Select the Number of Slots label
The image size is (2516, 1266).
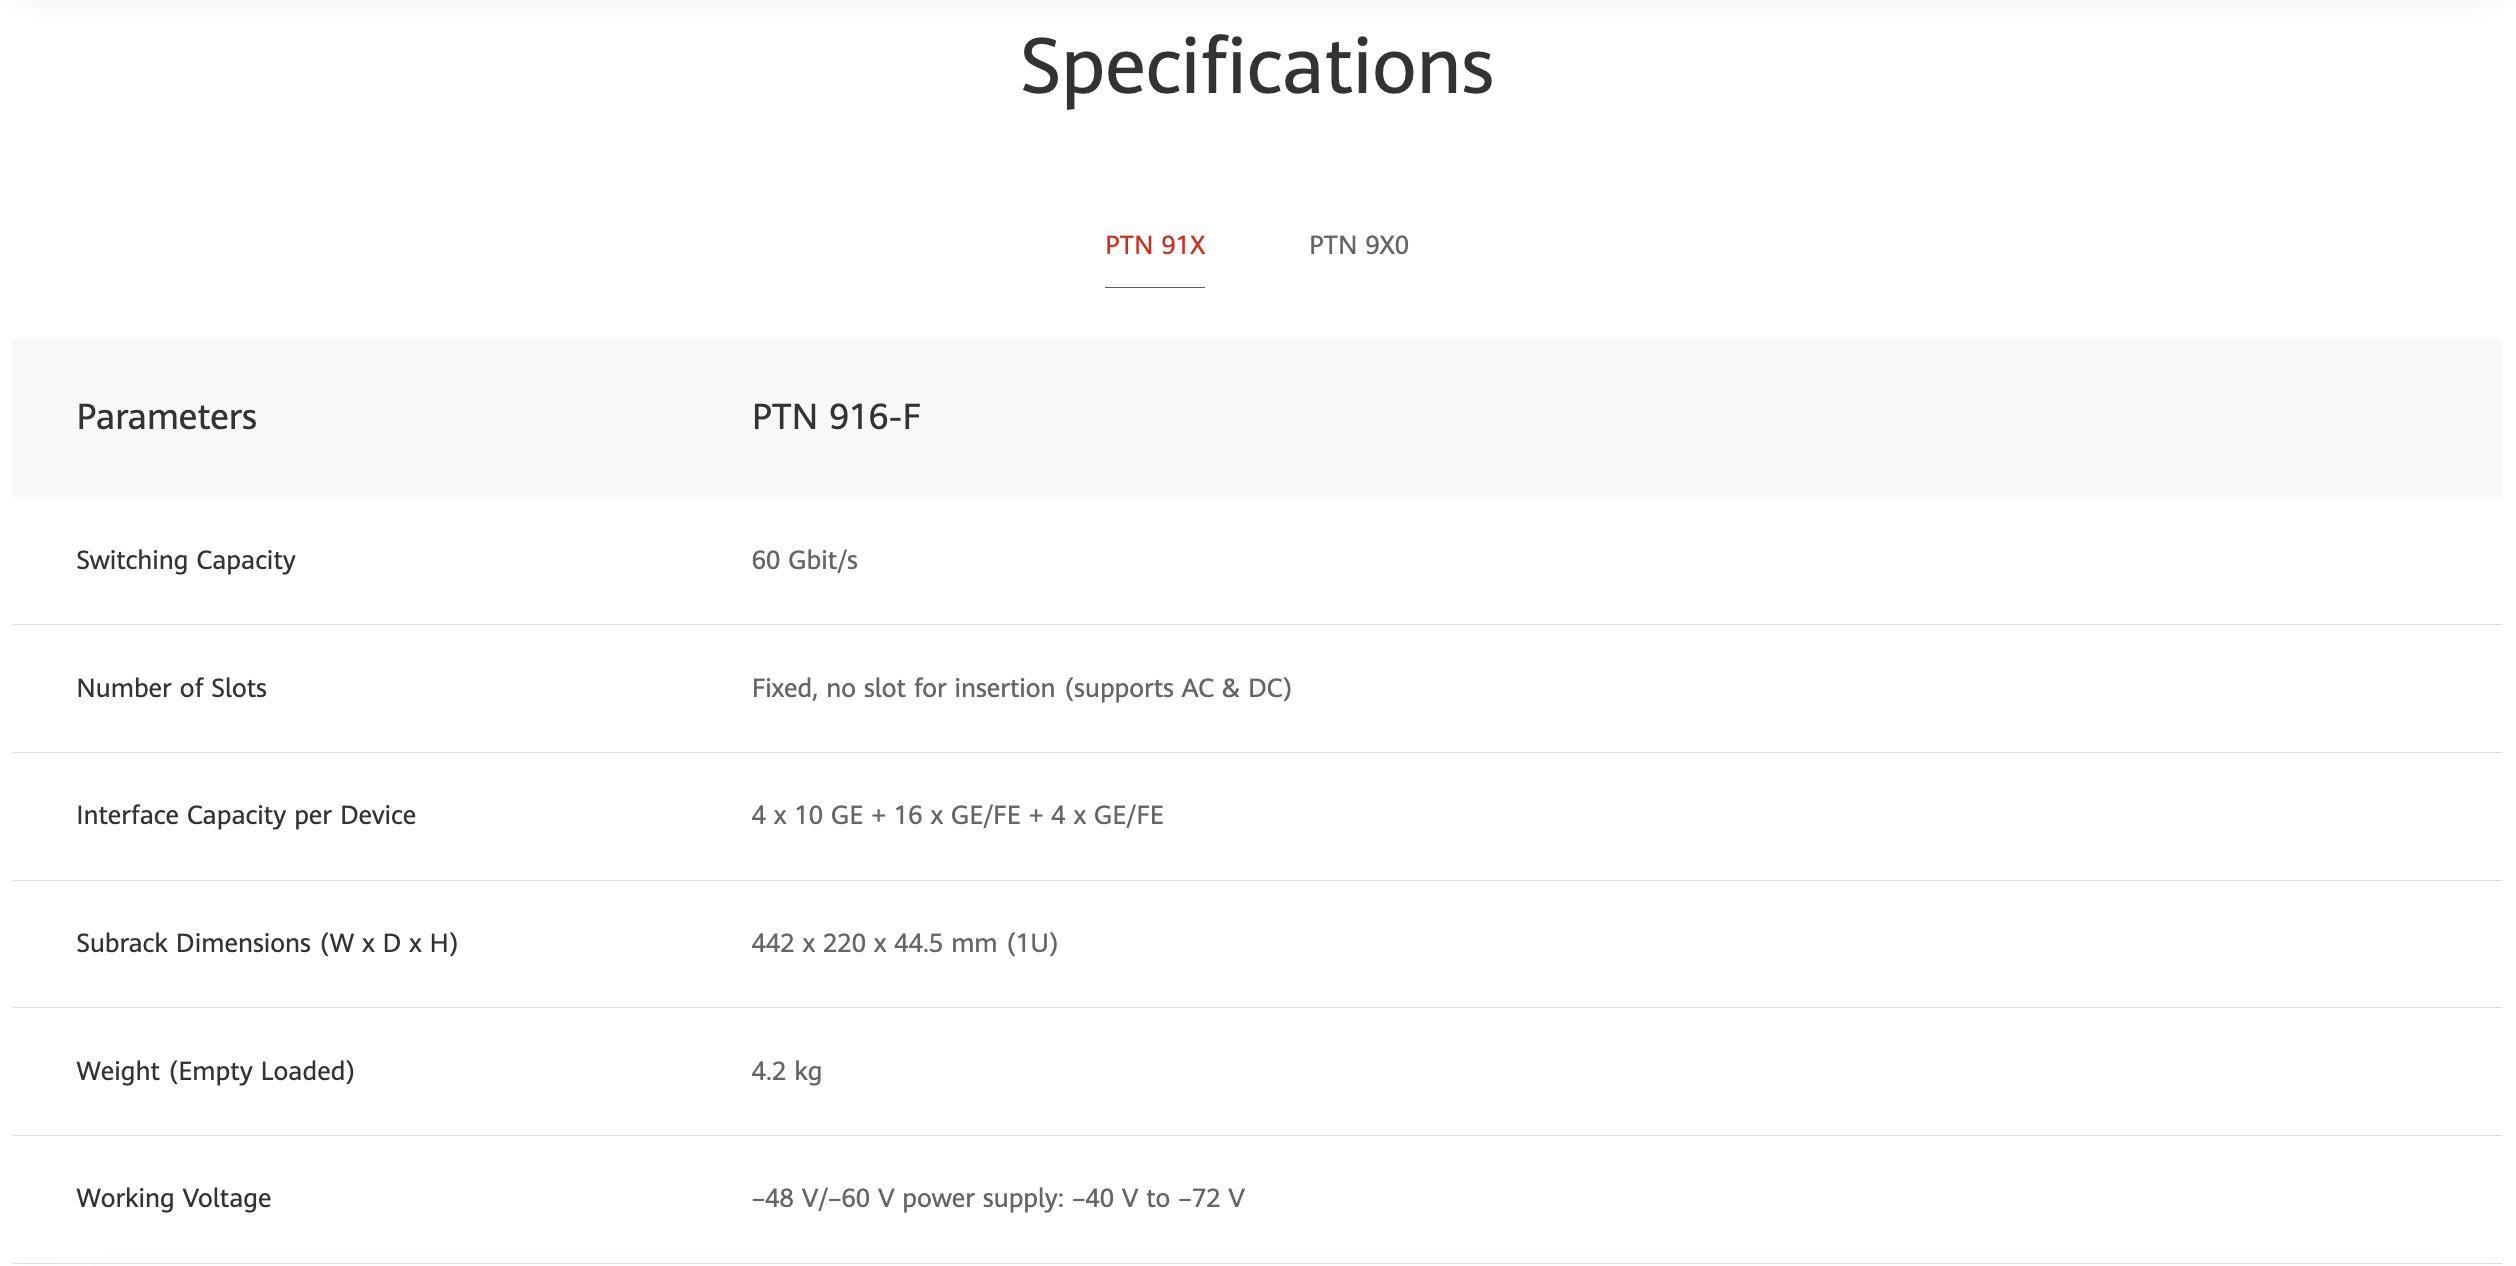[171, 688]
